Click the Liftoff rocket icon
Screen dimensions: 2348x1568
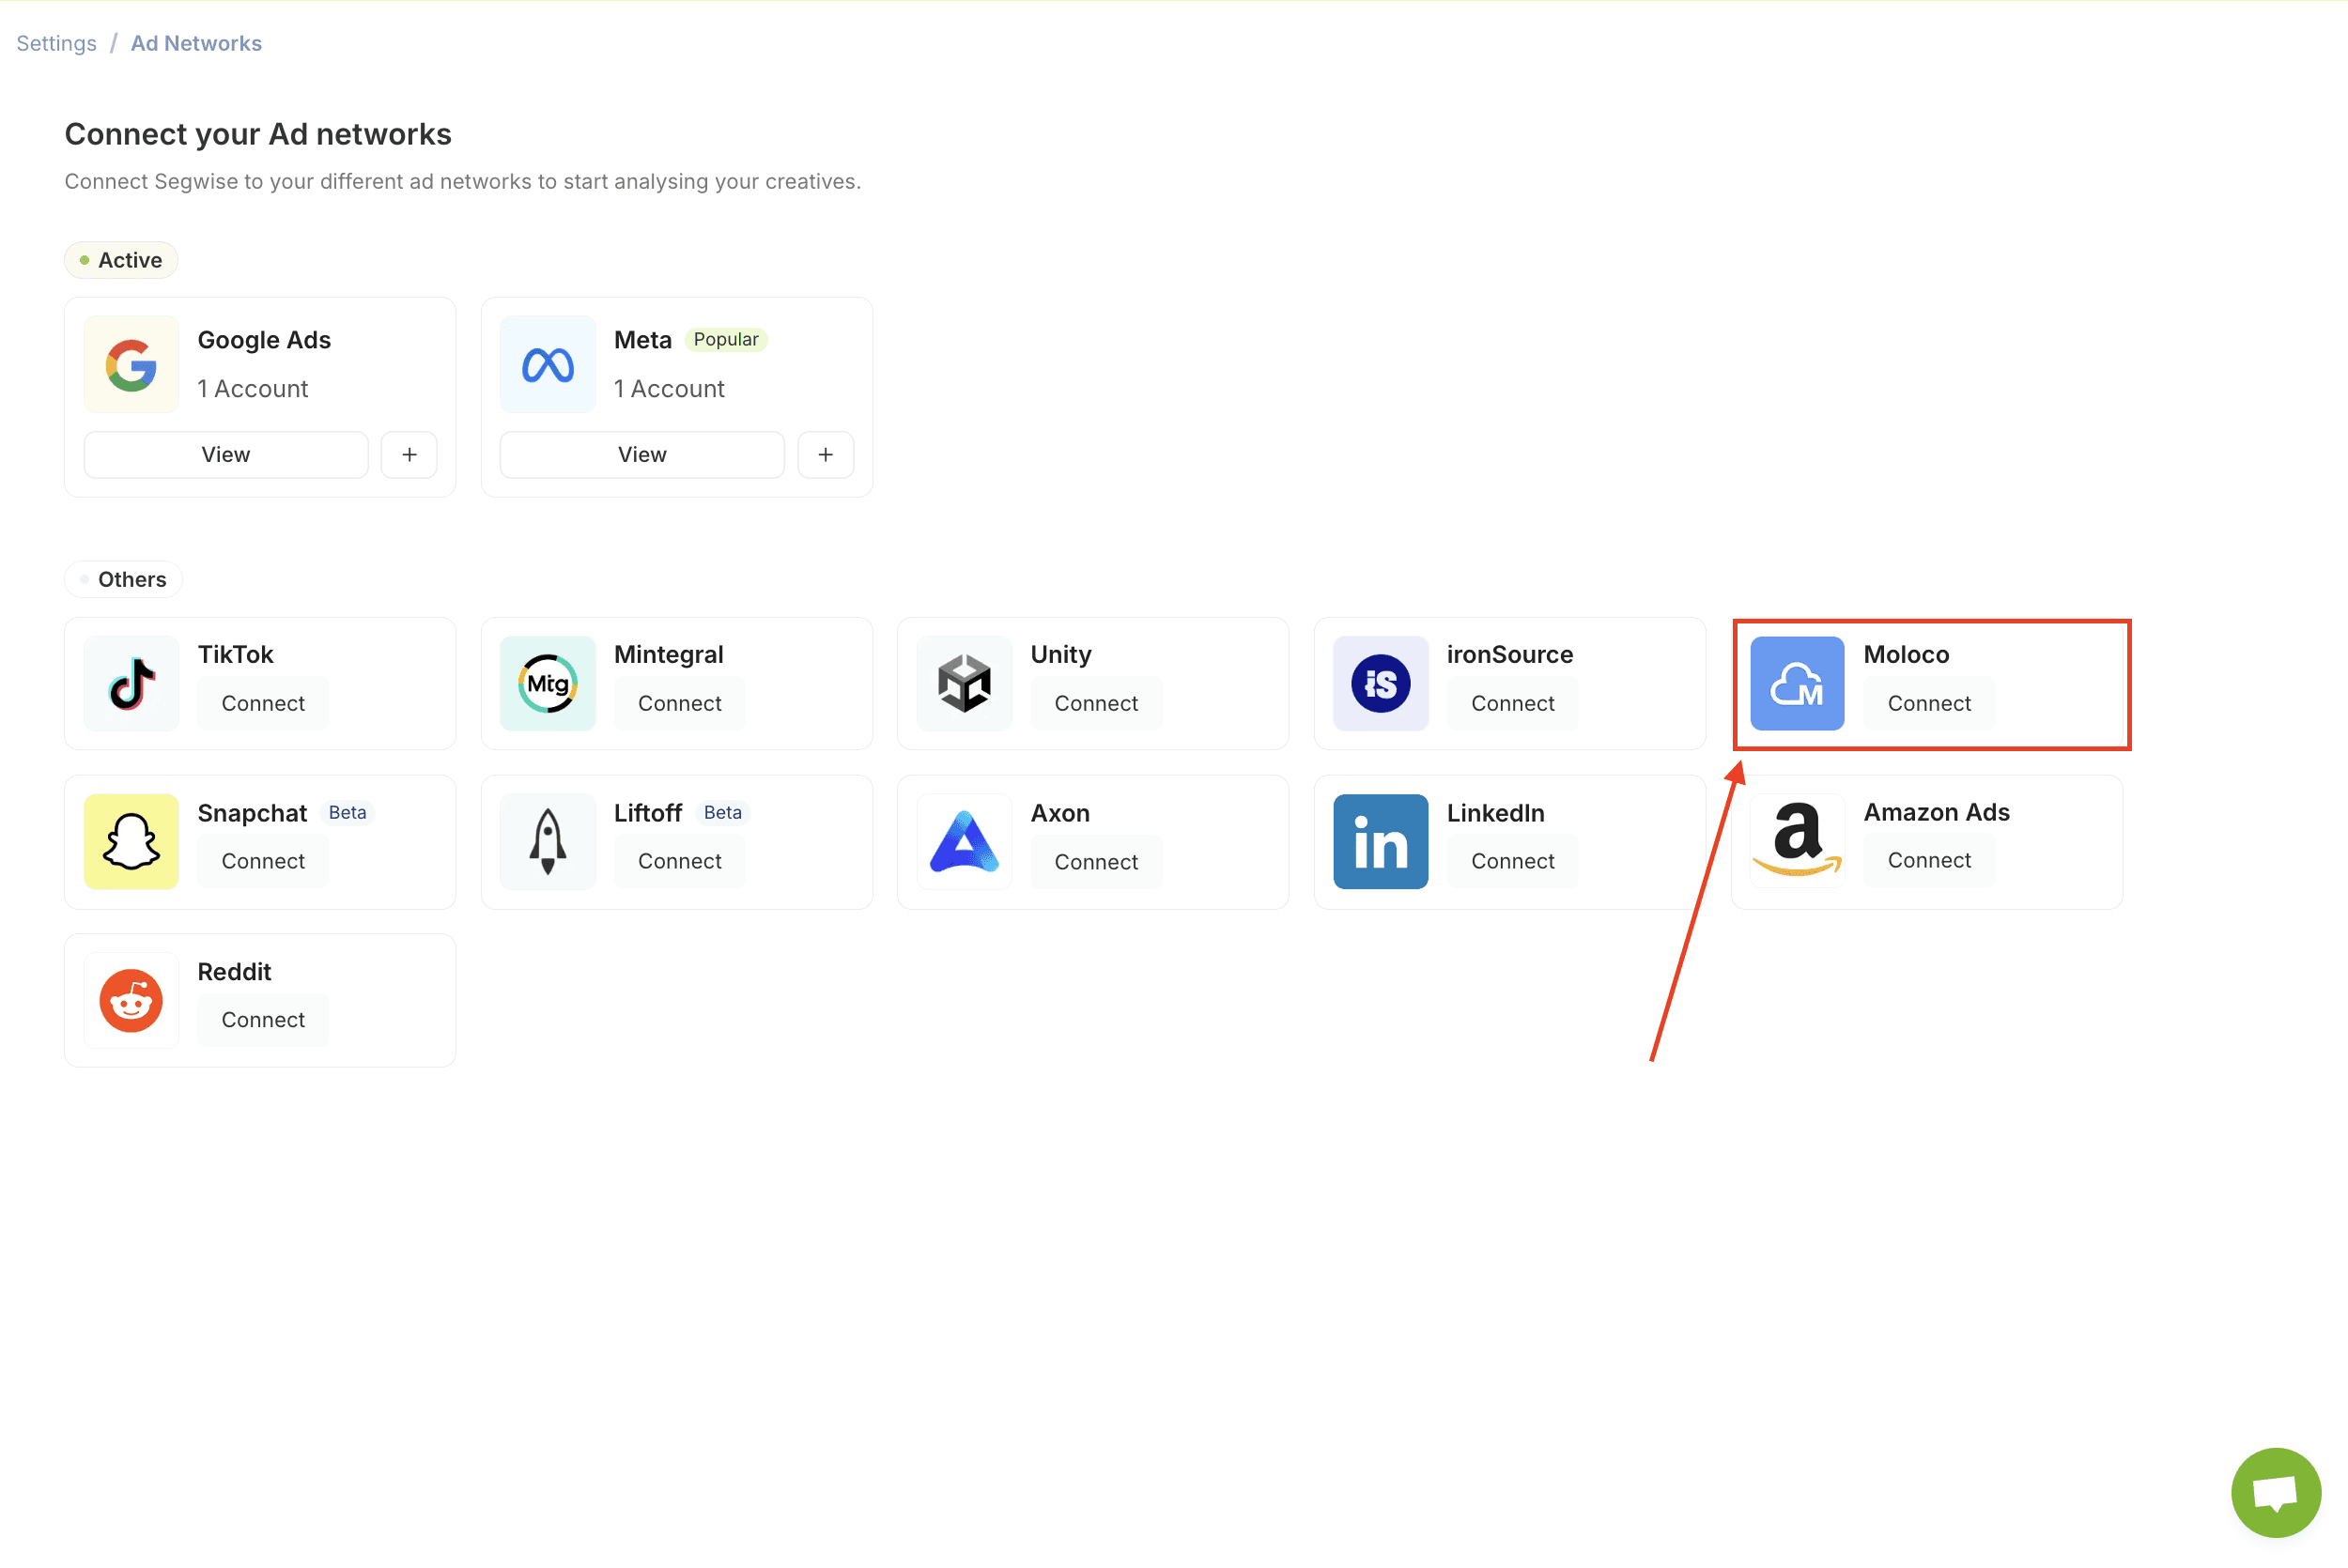pos(547,842)
